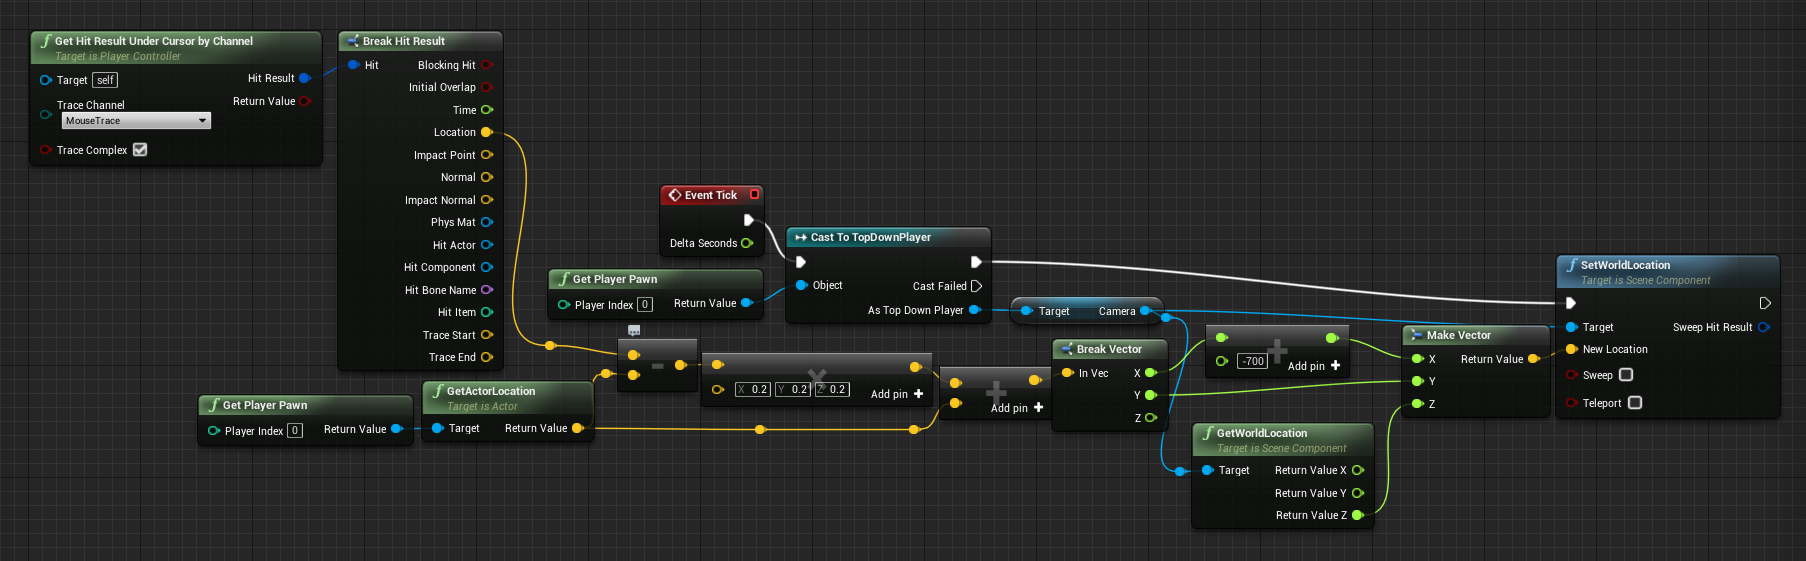Click the Return Value Z output pin

tap(1358, 515)
